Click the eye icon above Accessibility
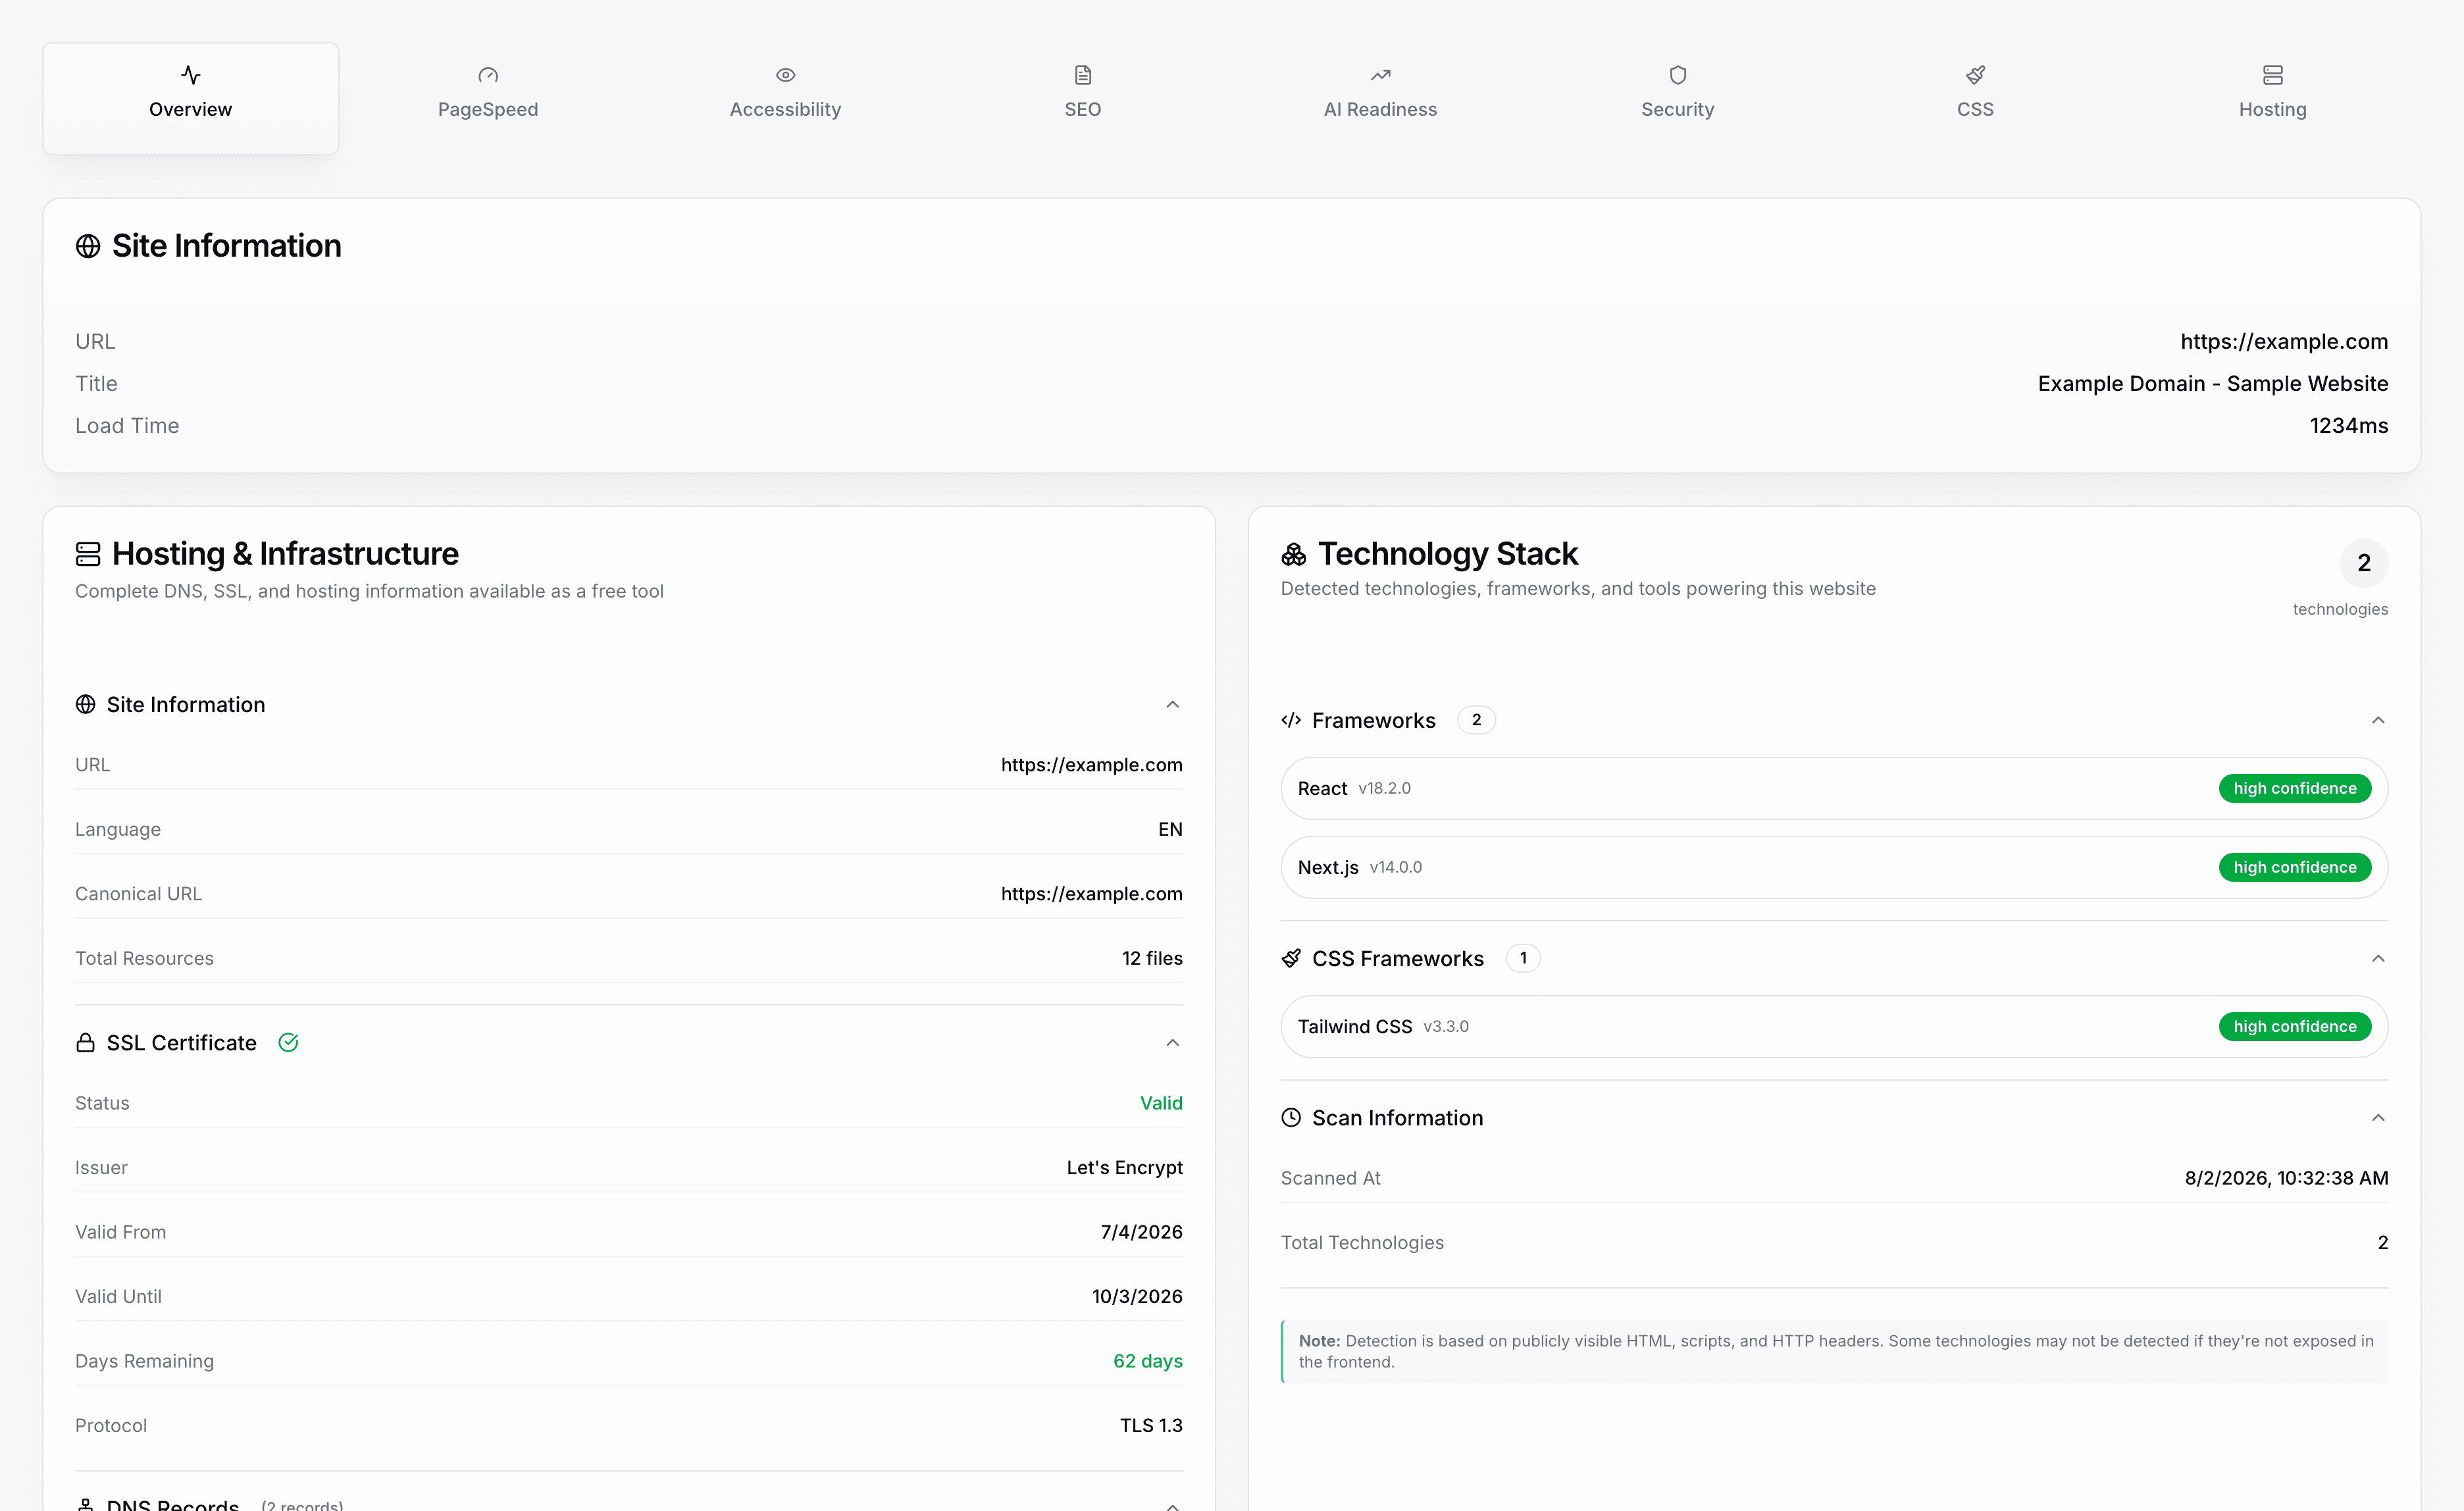Viewport: 2464px width, 1511px height. (785, 75)
